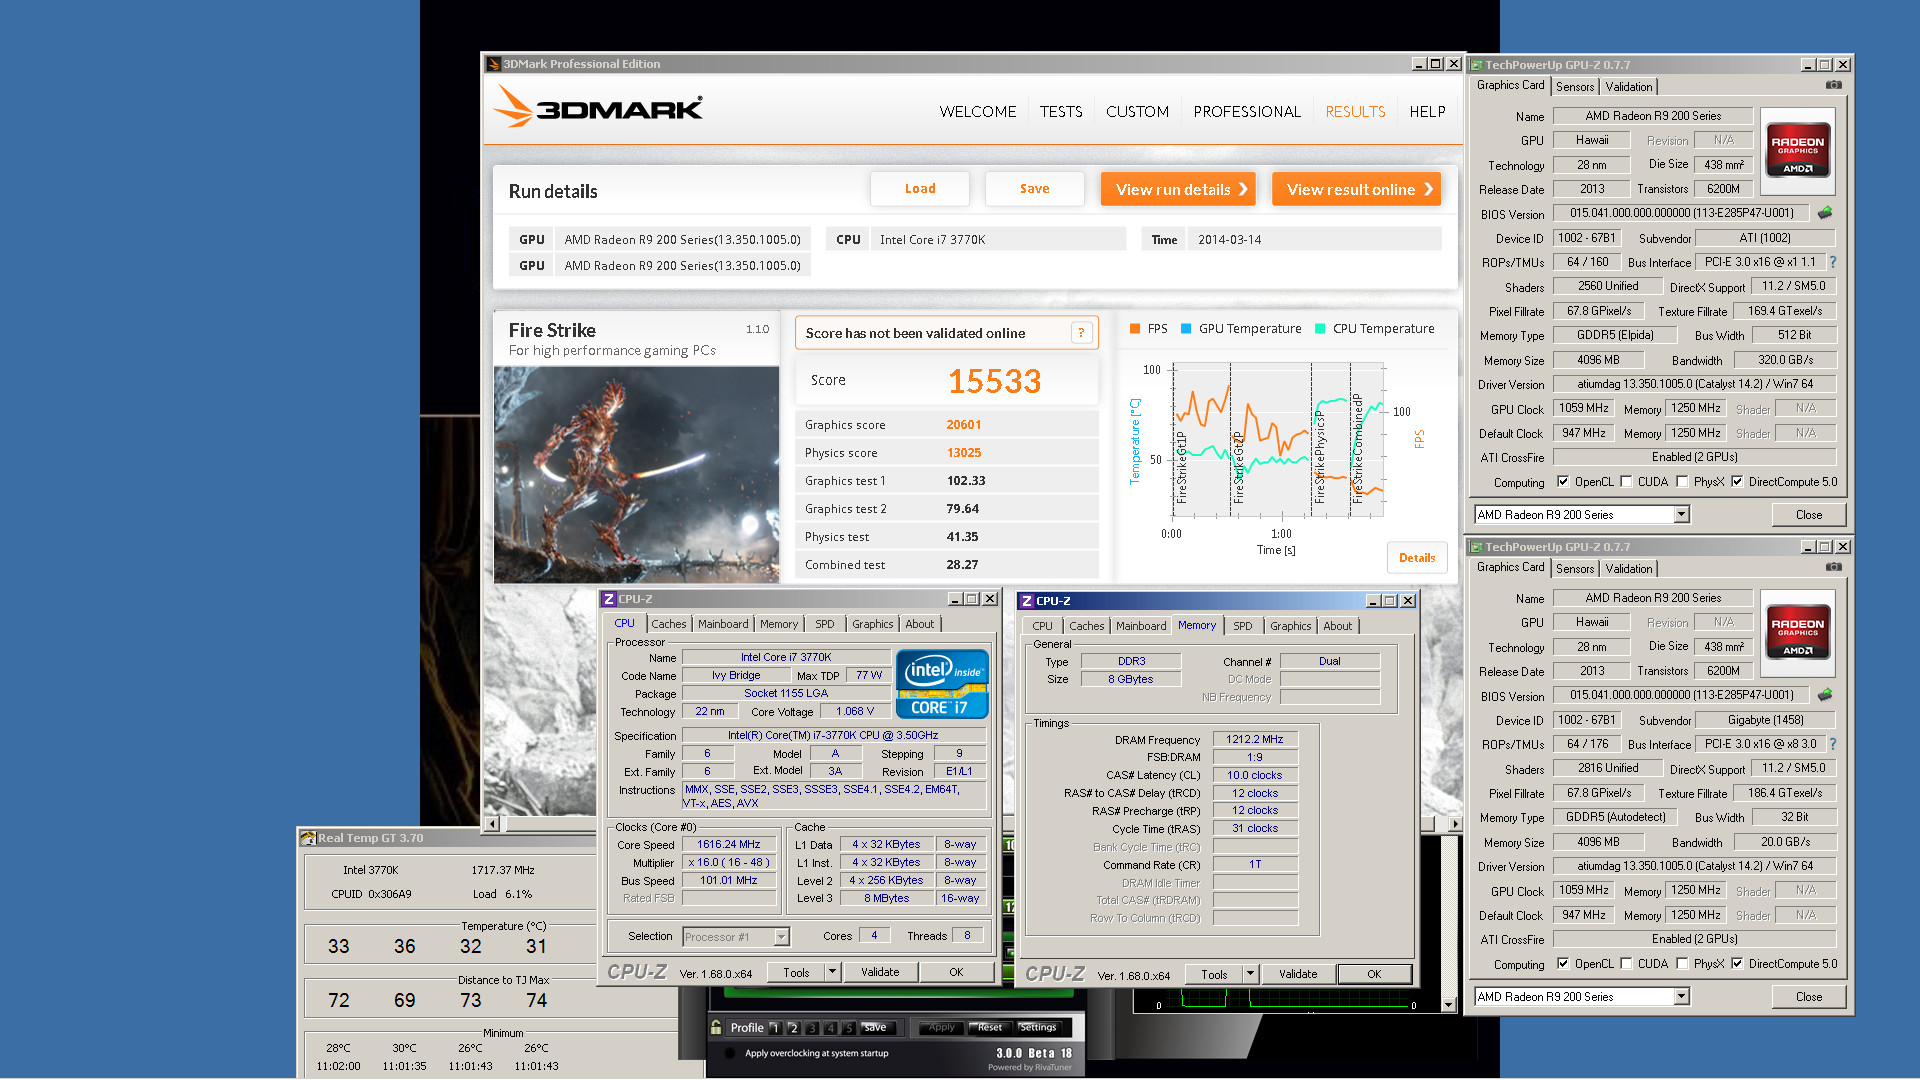The image size is (1920, 1080).
Task: Enable Apply overclocking at system startup
Action: [731, 1053]
